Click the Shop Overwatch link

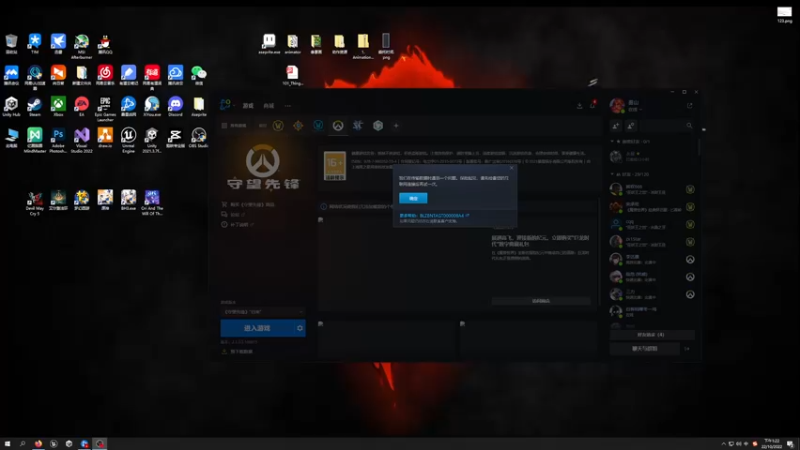[249, 205]
